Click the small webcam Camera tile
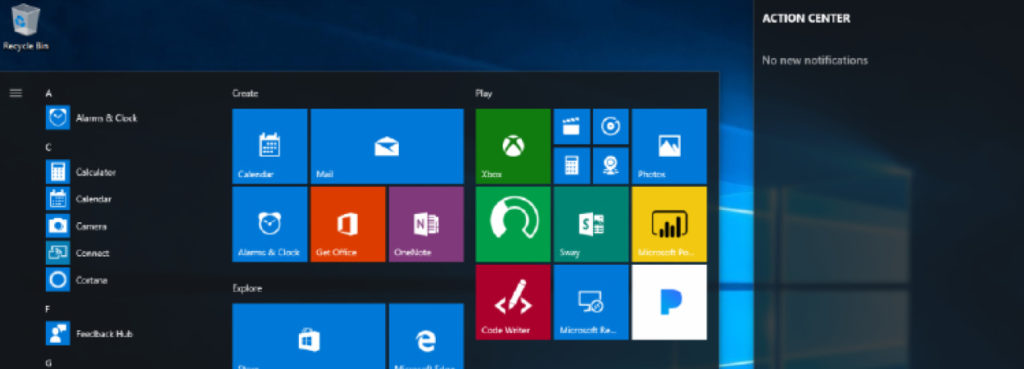 [611, 166]
